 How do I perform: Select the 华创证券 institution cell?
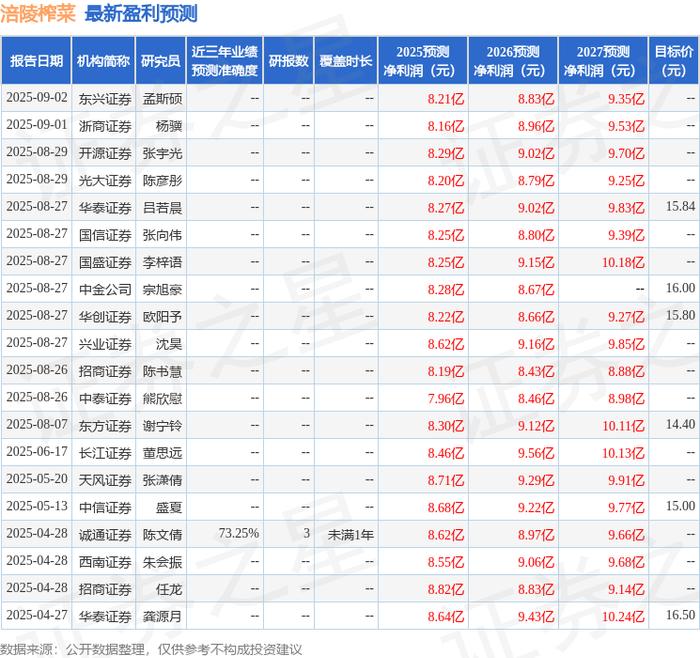coord(105,317)
